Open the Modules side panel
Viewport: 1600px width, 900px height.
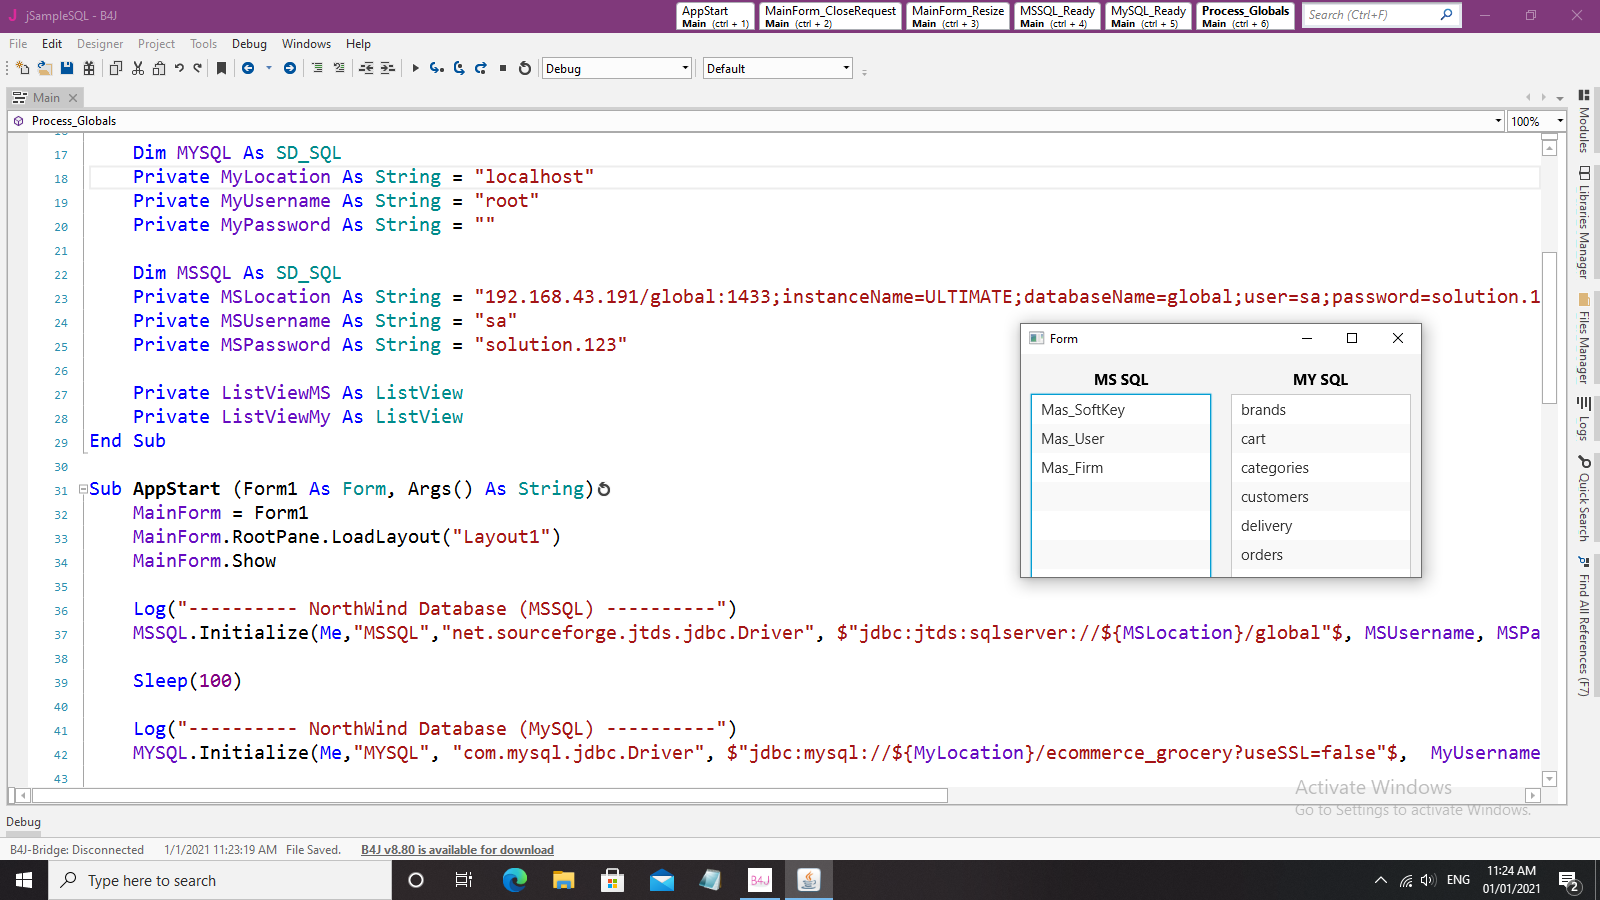(1584, 120)
